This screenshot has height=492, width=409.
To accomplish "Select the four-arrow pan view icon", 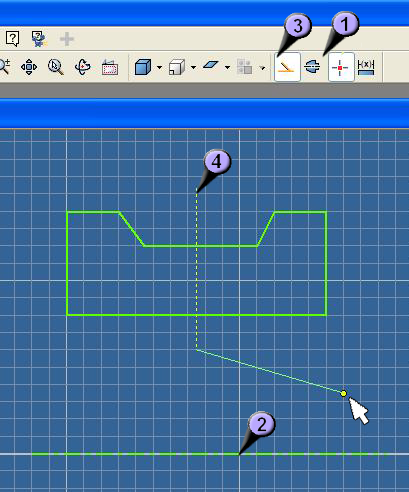I will coord(29,67).
